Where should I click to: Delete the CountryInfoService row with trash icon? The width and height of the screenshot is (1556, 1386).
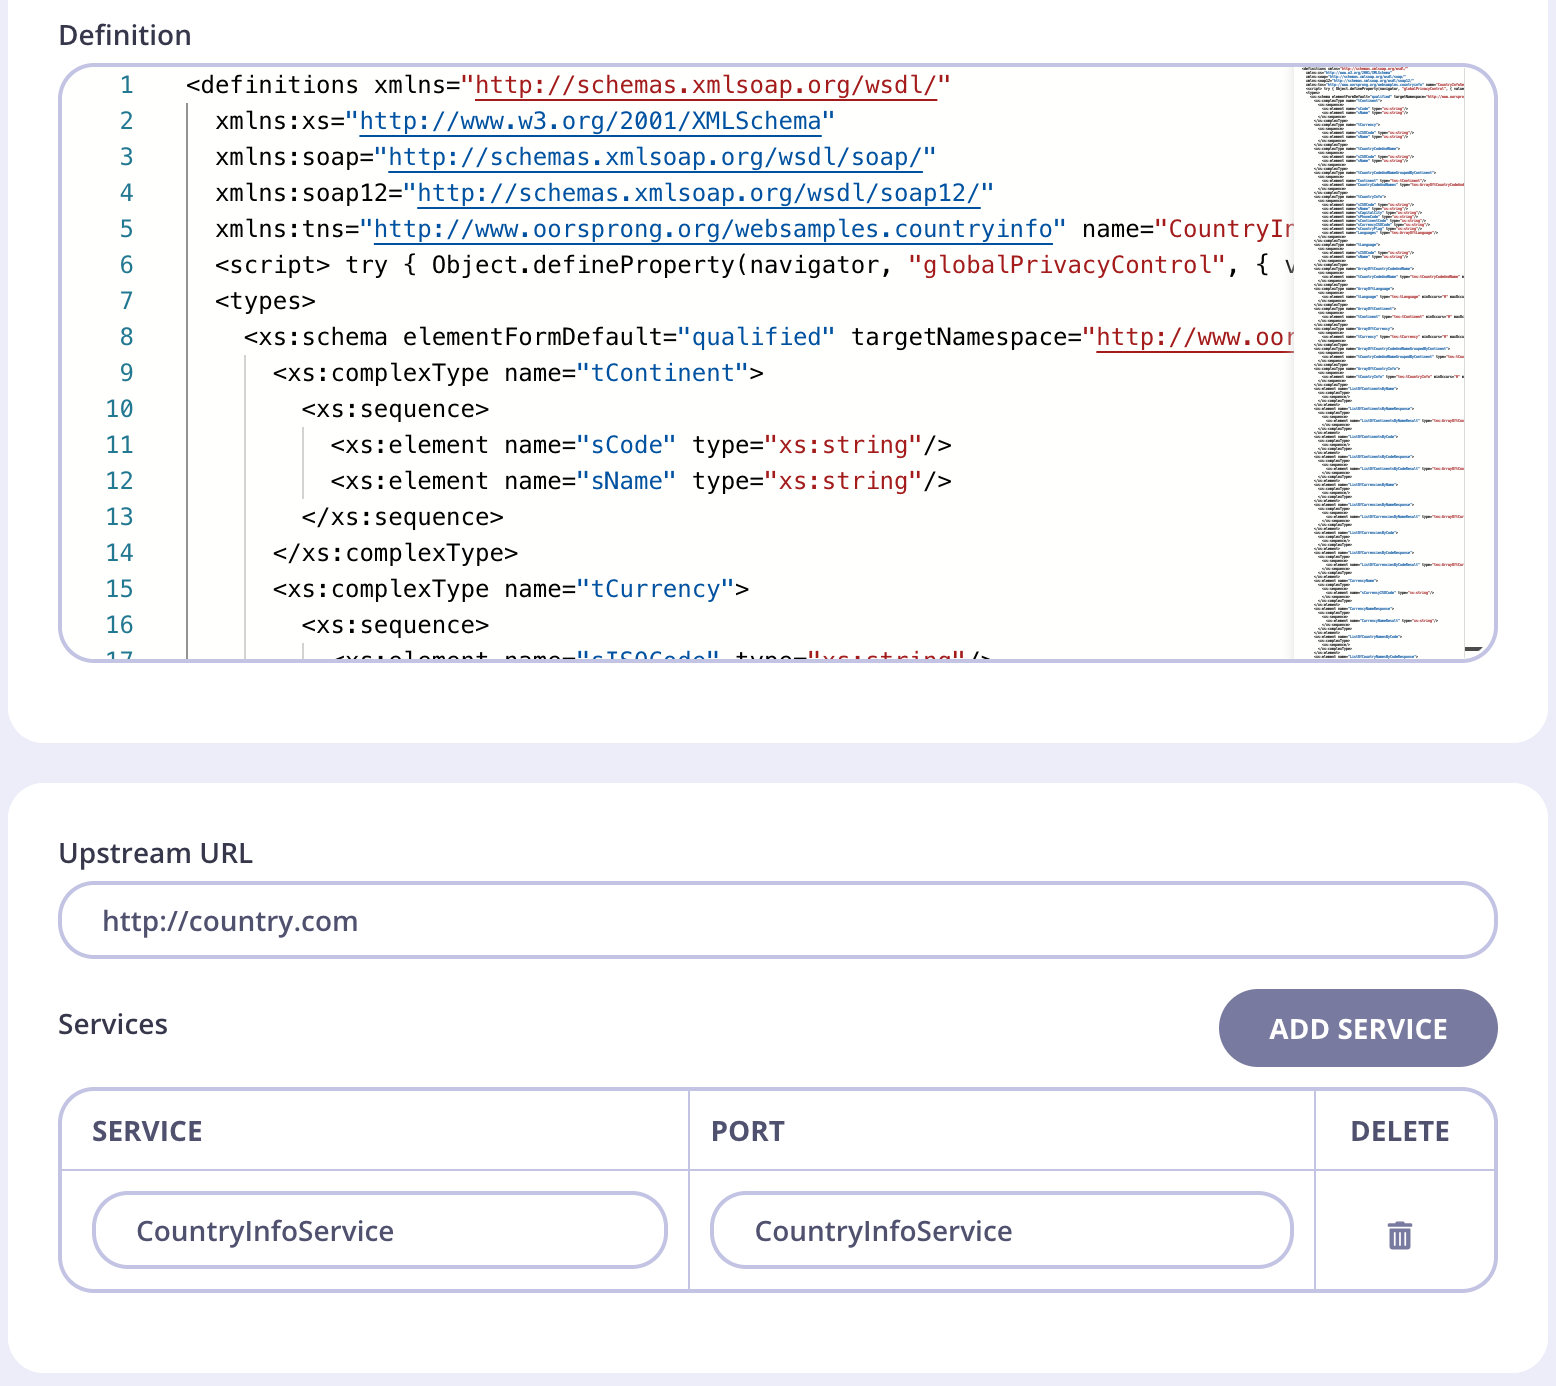1400,1235
